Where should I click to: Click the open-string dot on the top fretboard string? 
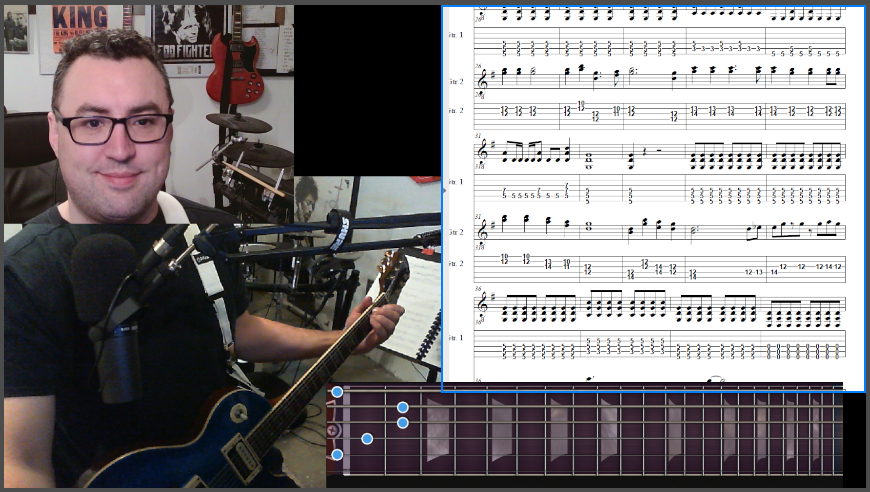[337, 392]
